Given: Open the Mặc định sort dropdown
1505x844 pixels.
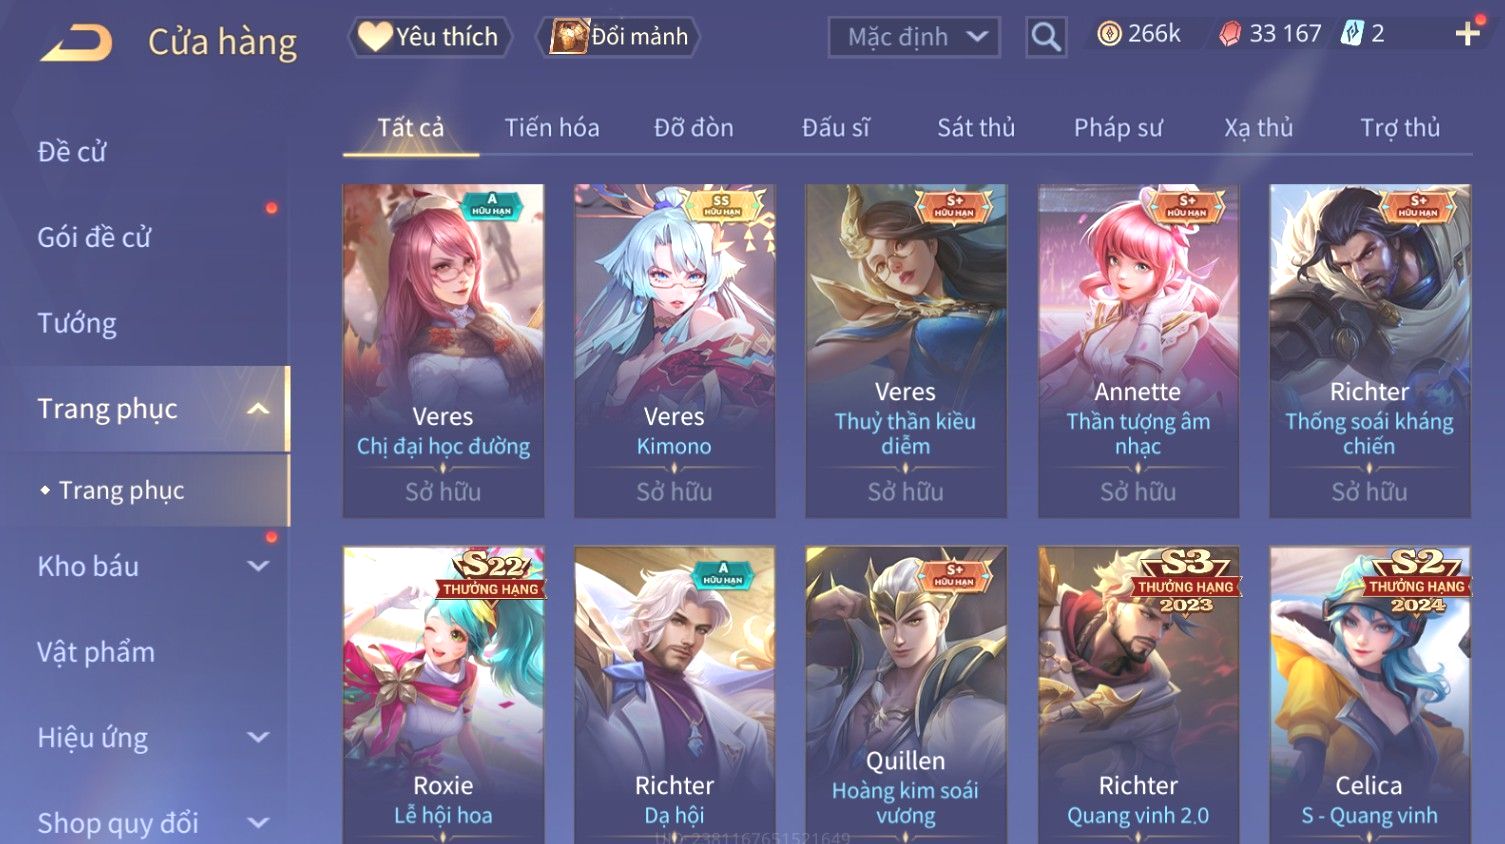Looking at the screenshot, I should coord(914,38).
